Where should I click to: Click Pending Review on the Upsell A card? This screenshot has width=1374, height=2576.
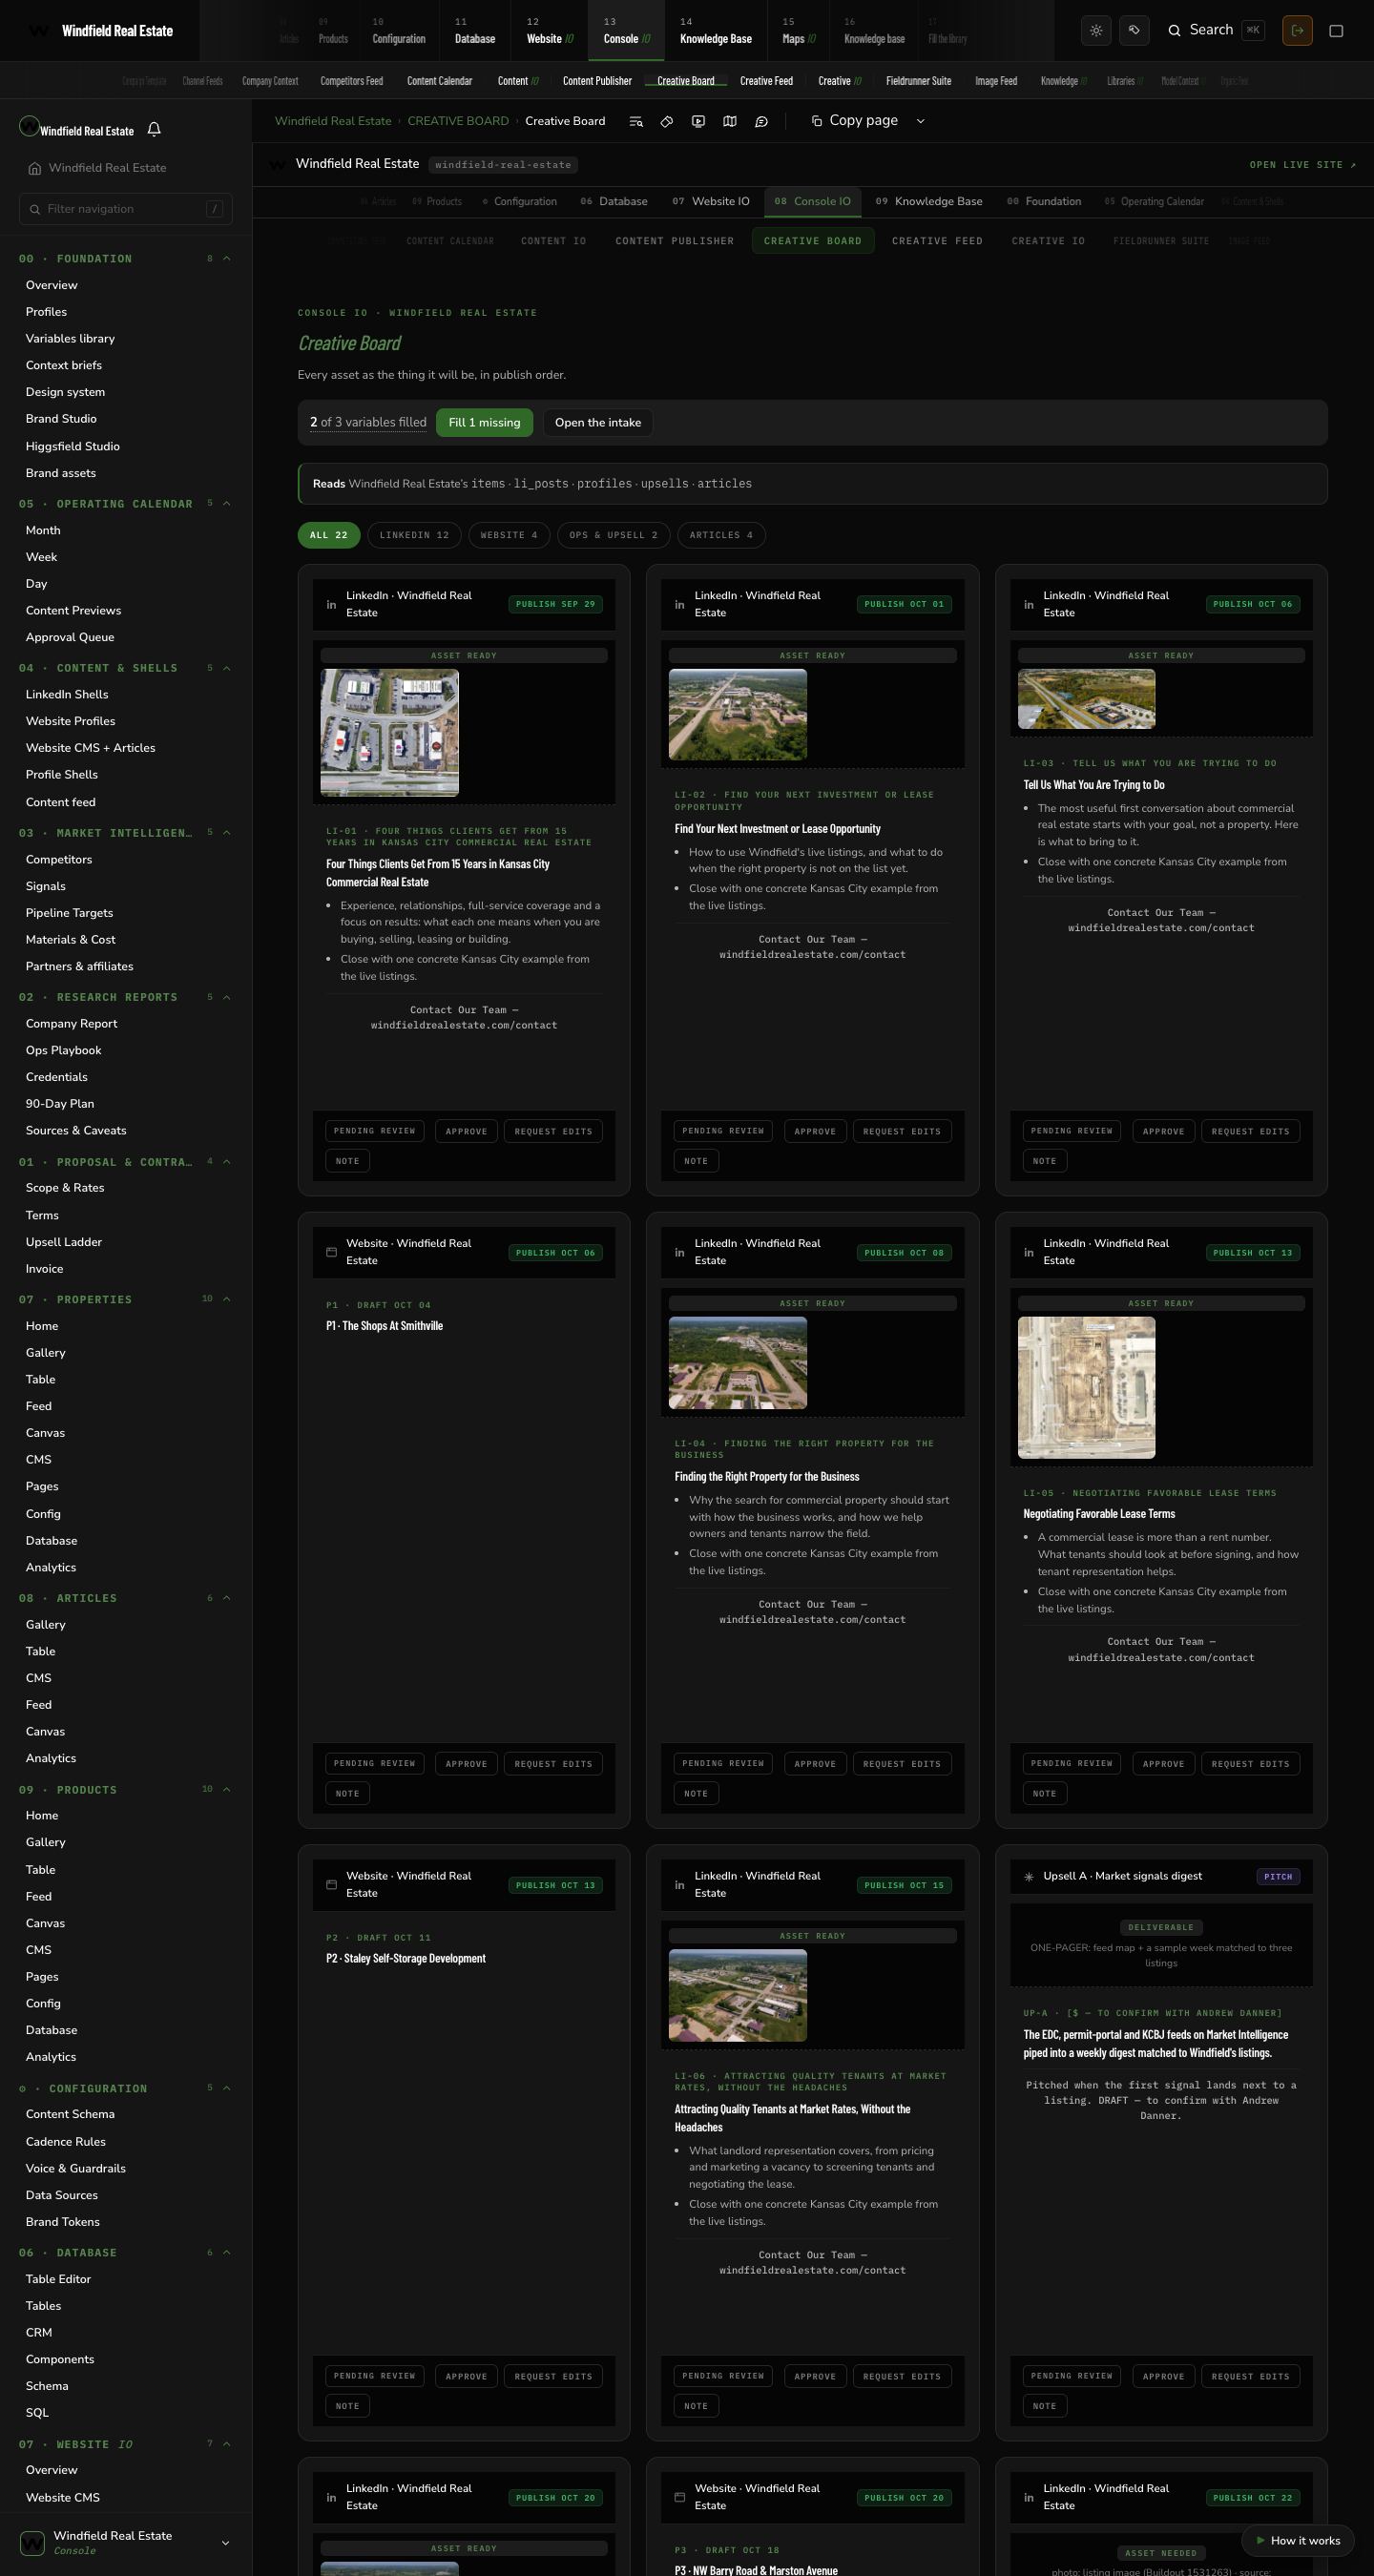click(x=1072, y=2376)
